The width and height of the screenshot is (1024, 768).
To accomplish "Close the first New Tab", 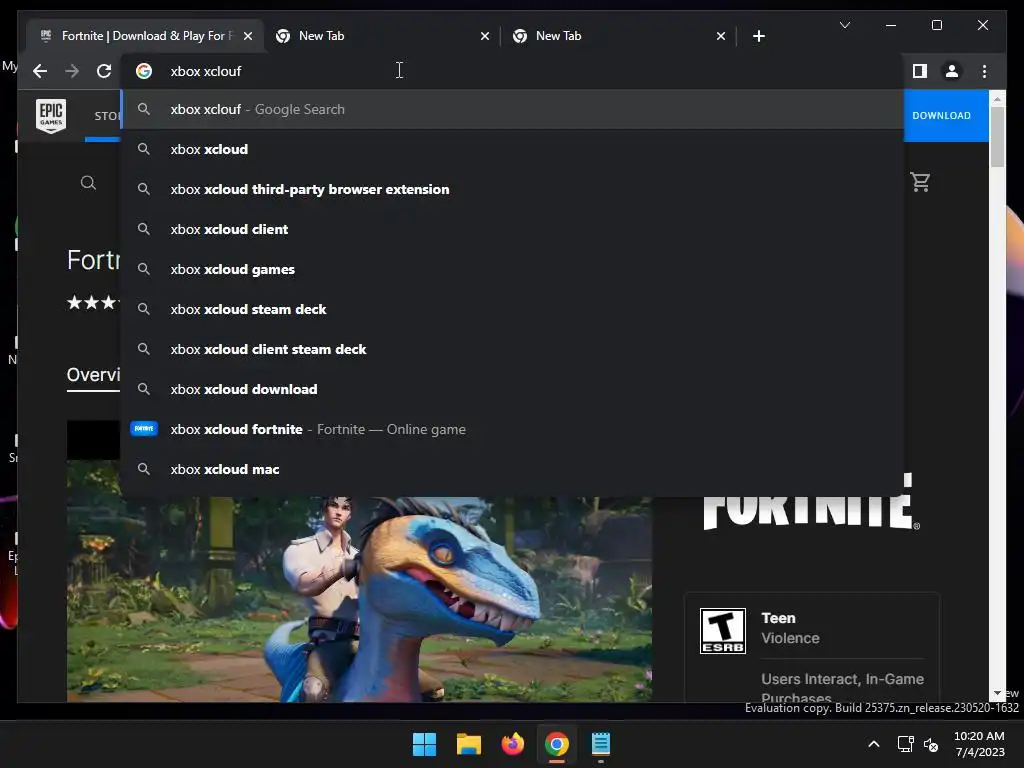I will 485,36.
